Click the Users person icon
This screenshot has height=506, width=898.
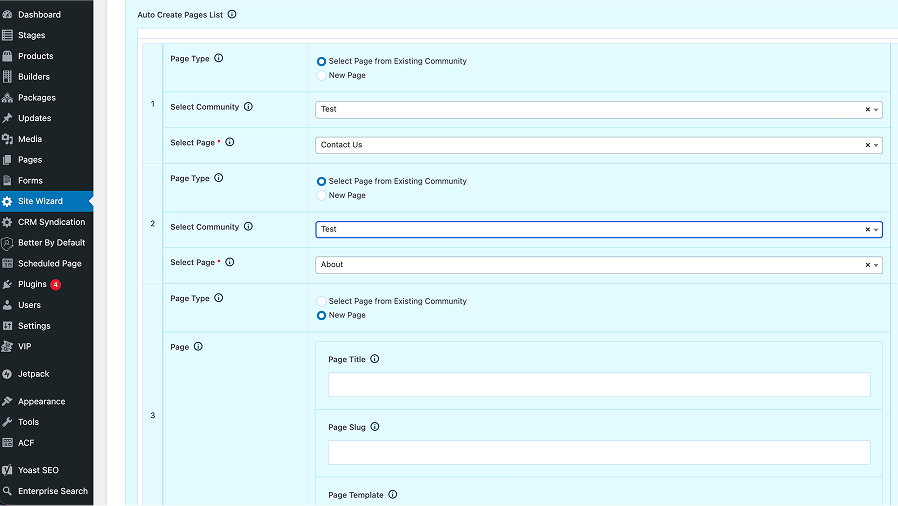coord(7,305)
